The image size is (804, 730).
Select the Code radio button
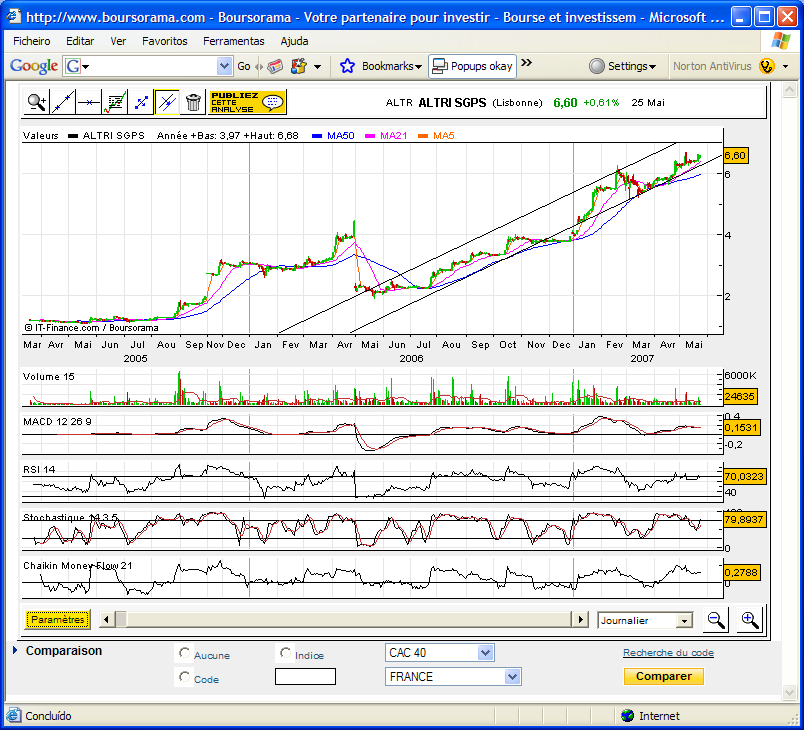(184, 677)
